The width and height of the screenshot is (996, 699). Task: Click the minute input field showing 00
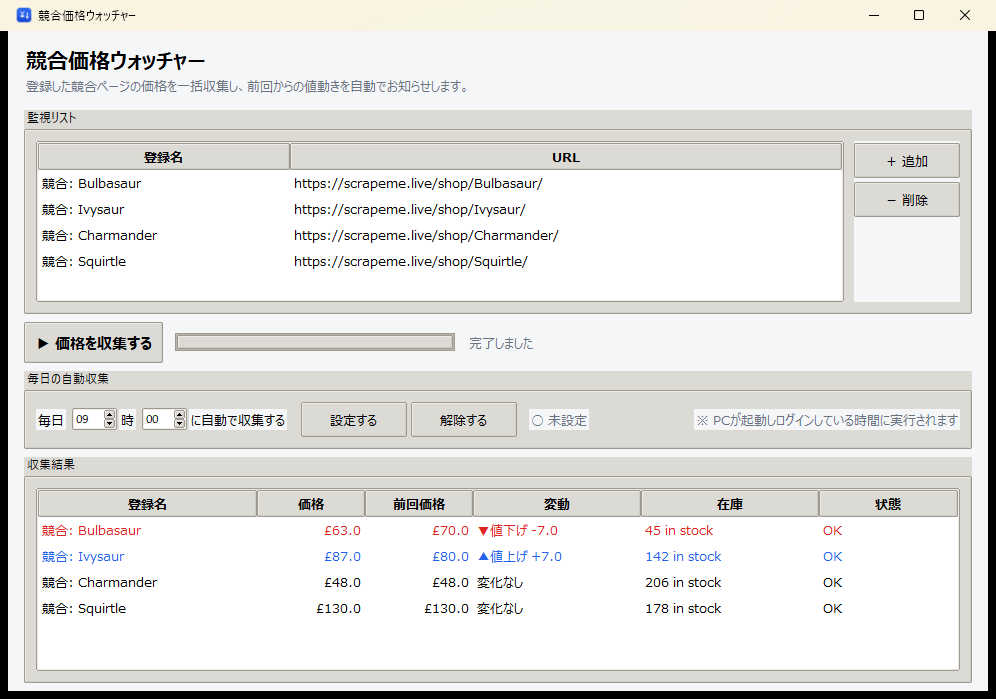pos(158,419)
